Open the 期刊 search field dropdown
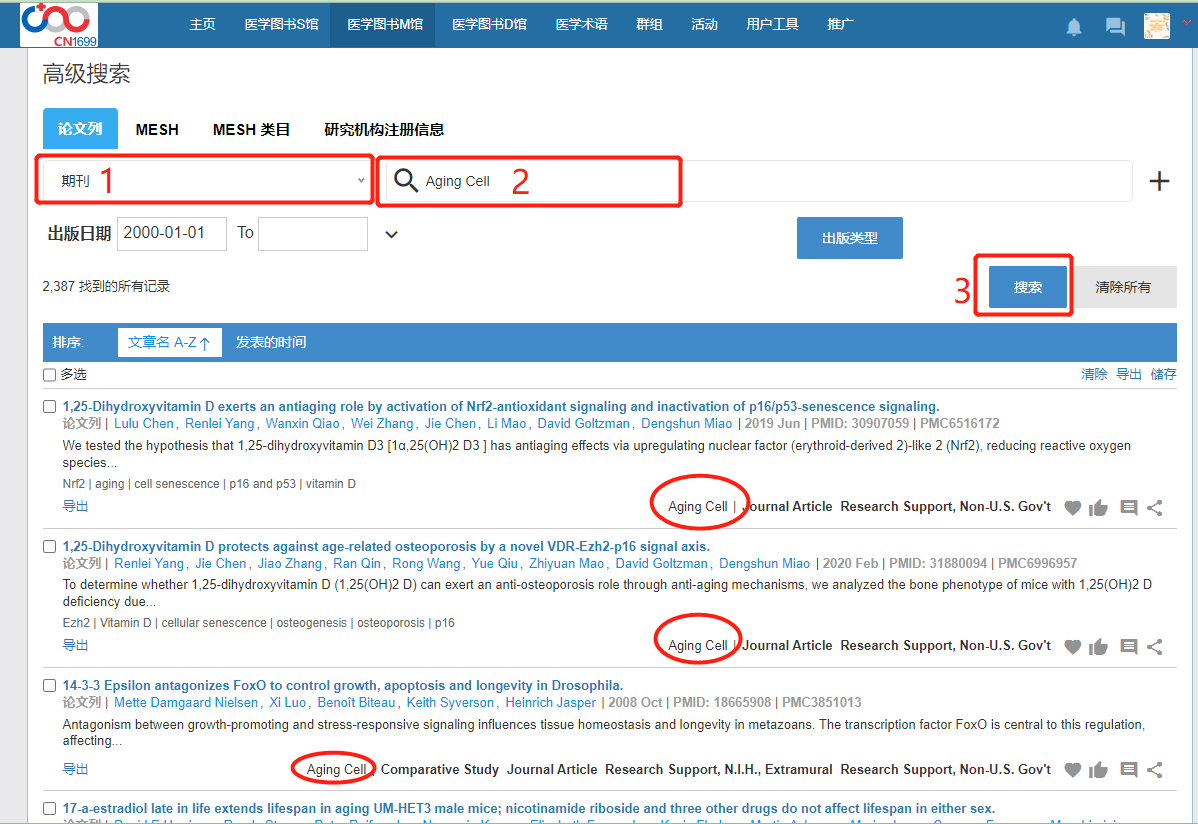This screenshot has width=1198, height=824. (205, 181)
